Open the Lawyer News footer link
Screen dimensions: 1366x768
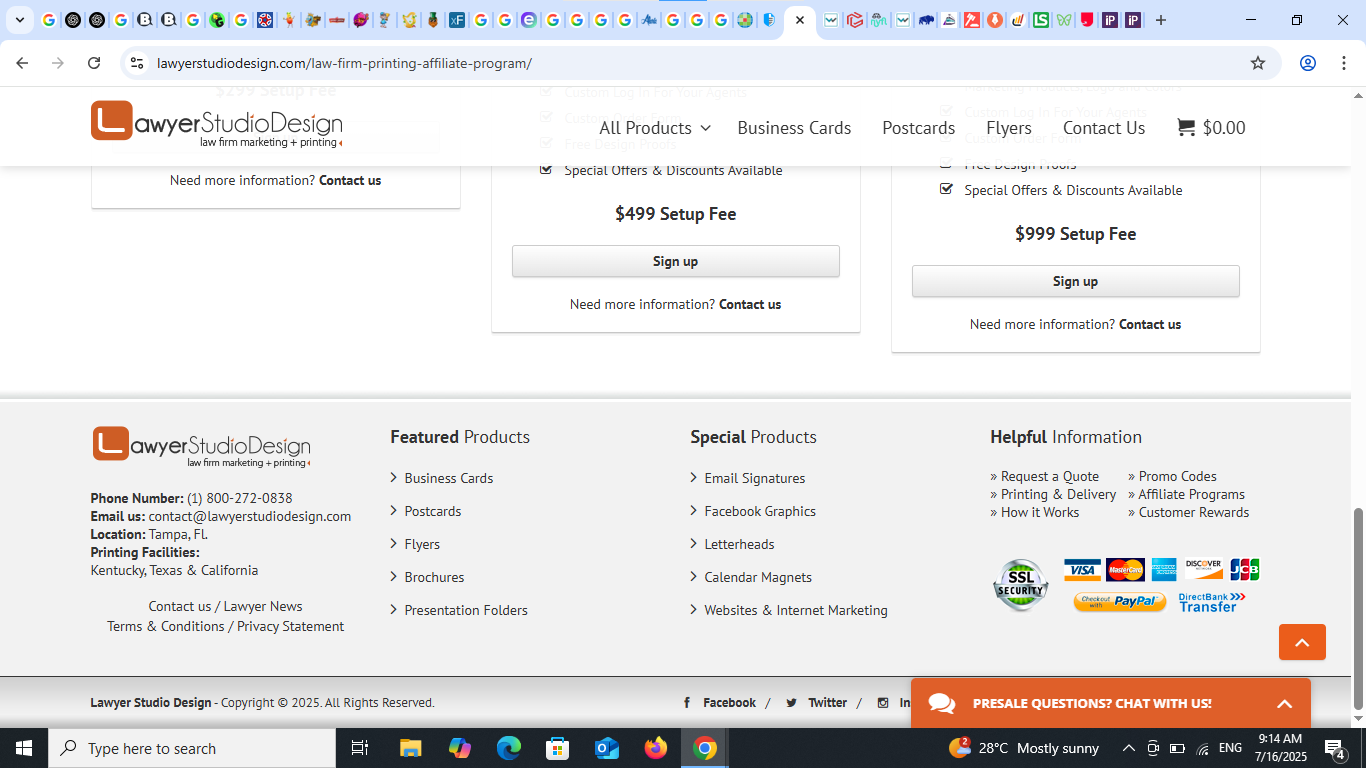click(263, 606)
